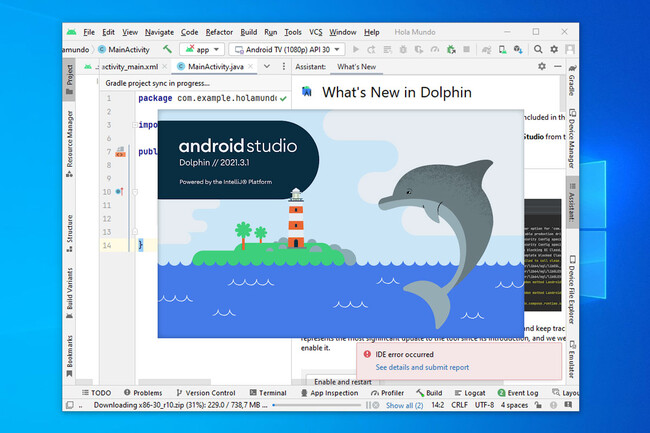
Task: Click the download progress bar in status bar
Action: (317, 405)
